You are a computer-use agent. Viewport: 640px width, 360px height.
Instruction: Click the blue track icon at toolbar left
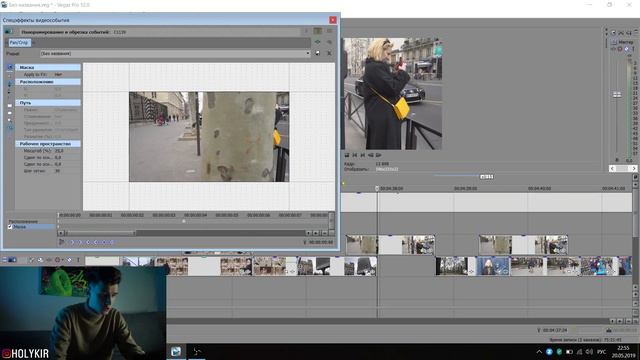tap(12, 260)
